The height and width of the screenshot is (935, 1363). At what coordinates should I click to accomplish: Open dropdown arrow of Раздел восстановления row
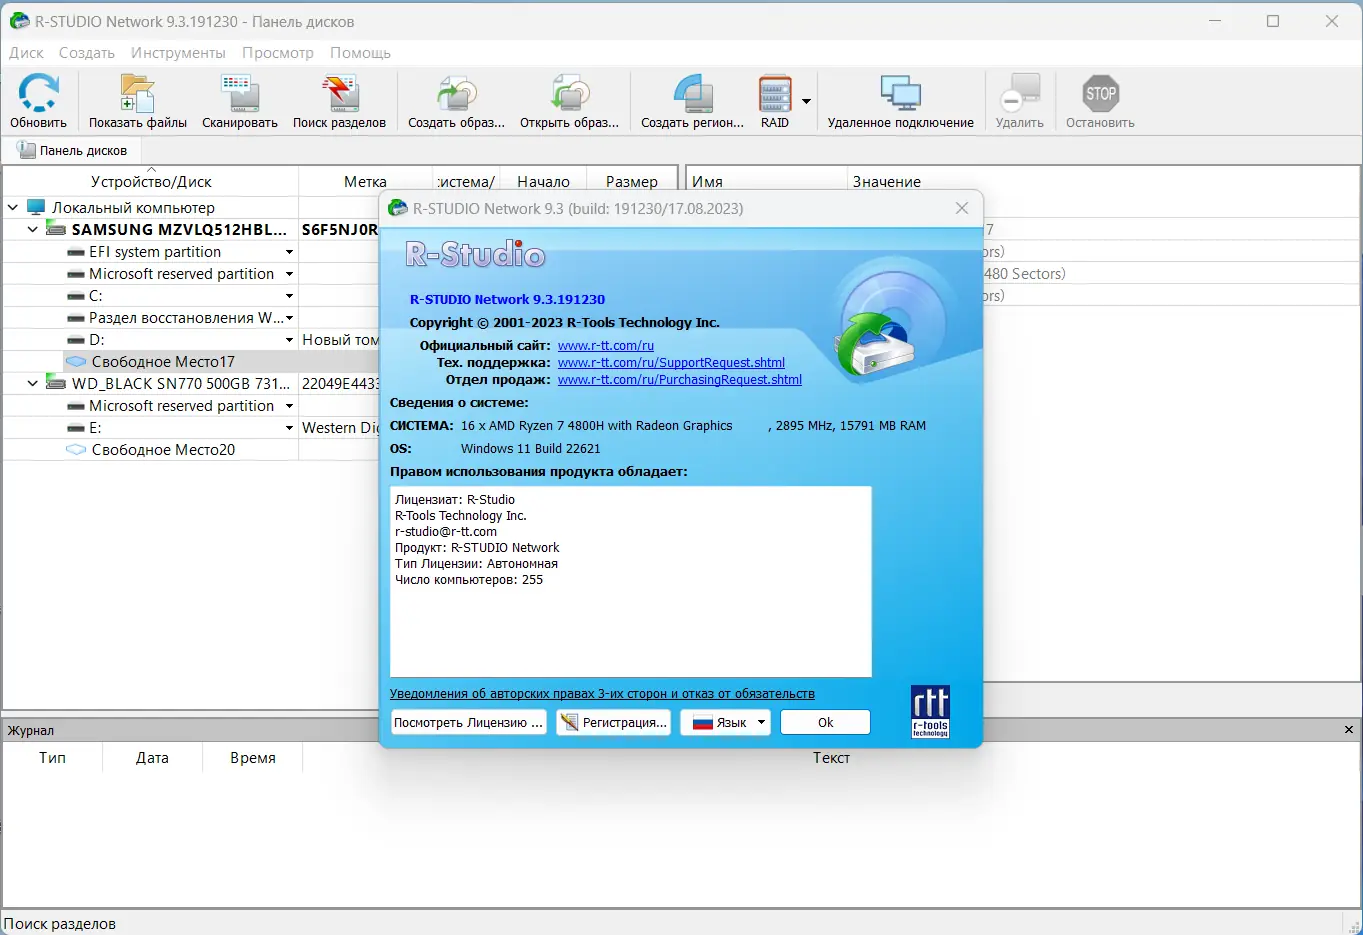point(289,318)
